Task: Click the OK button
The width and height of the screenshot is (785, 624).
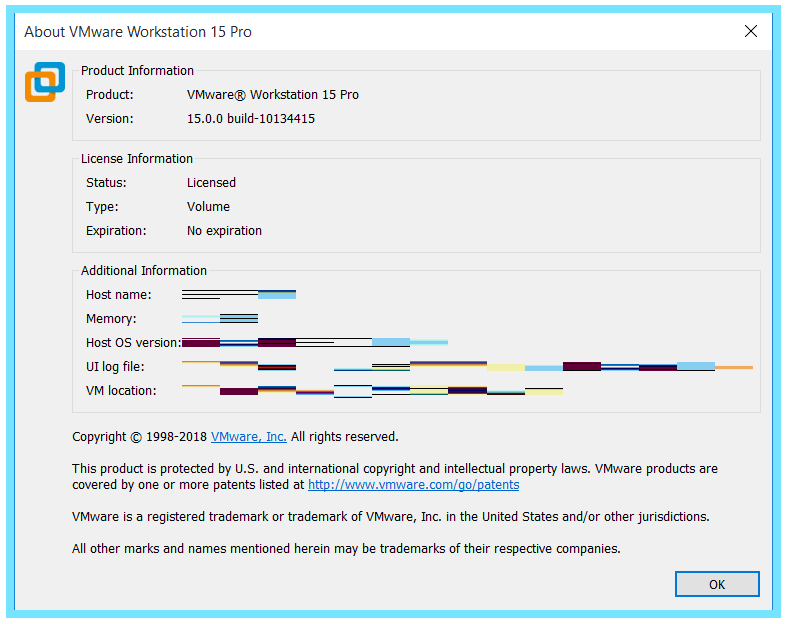Action: pos(717,584)
